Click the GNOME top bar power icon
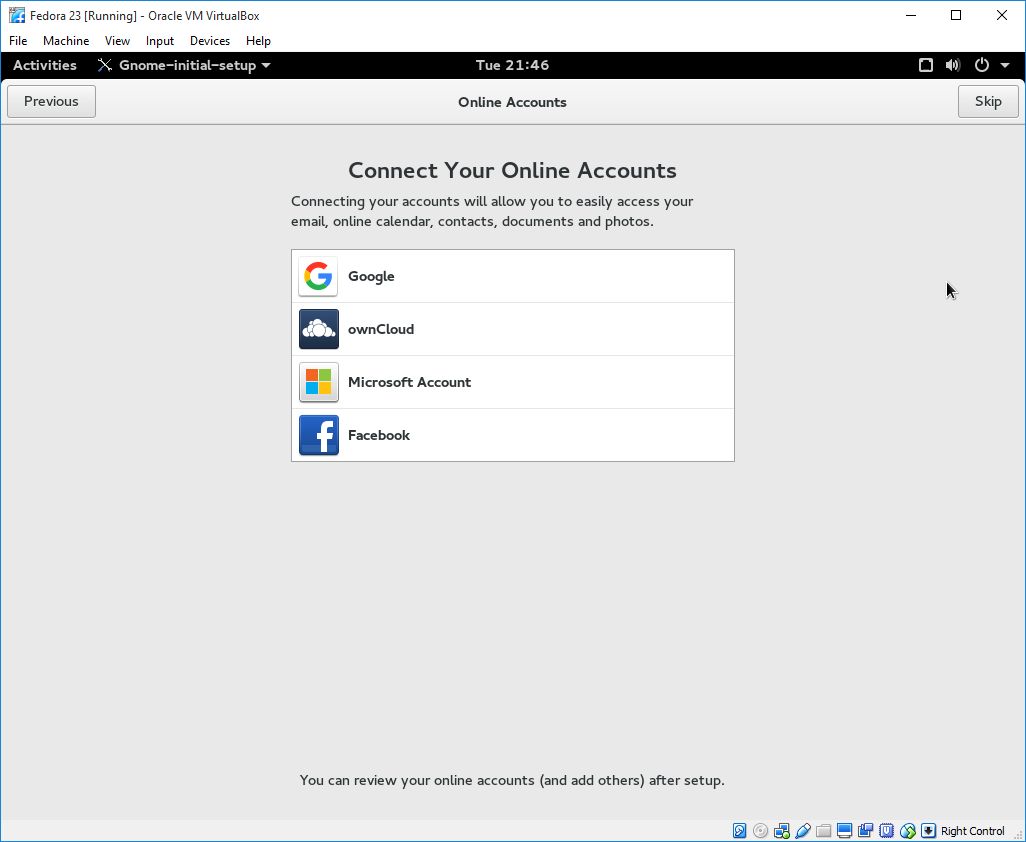The width and height of the screenshot is (1026, 842). point(982,65)
